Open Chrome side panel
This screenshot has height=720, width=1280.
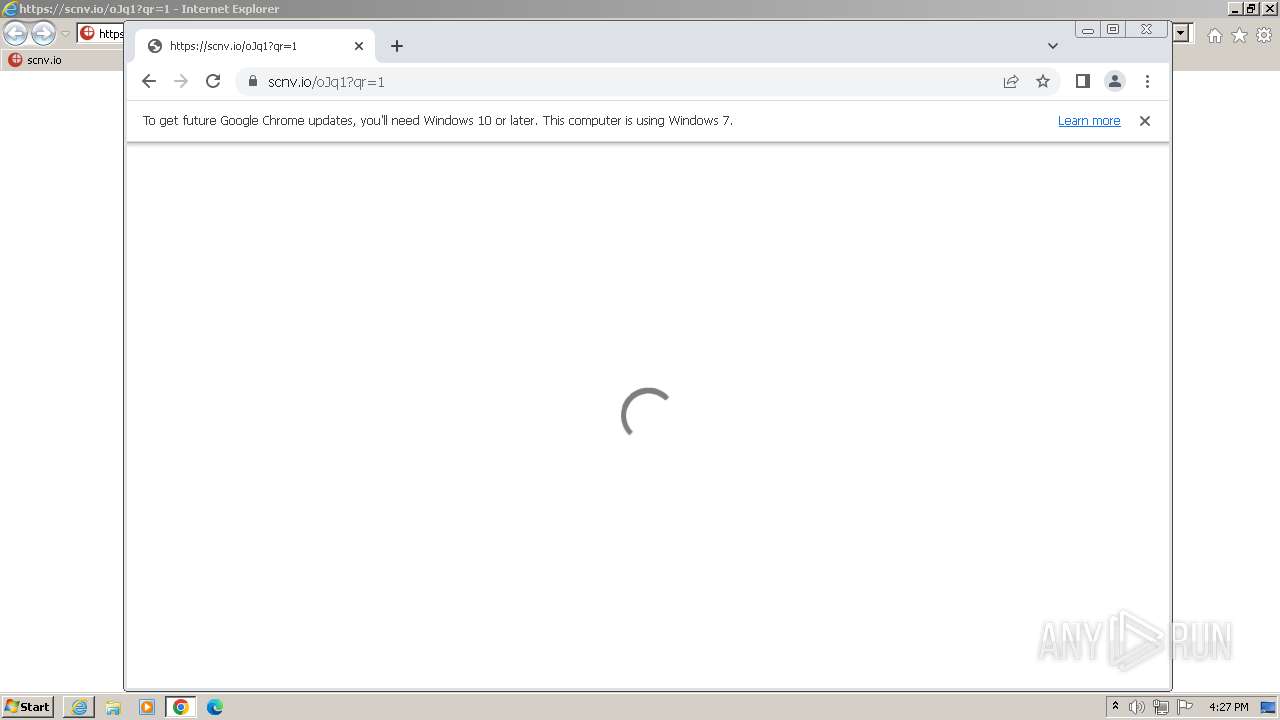coord(1082,82)
